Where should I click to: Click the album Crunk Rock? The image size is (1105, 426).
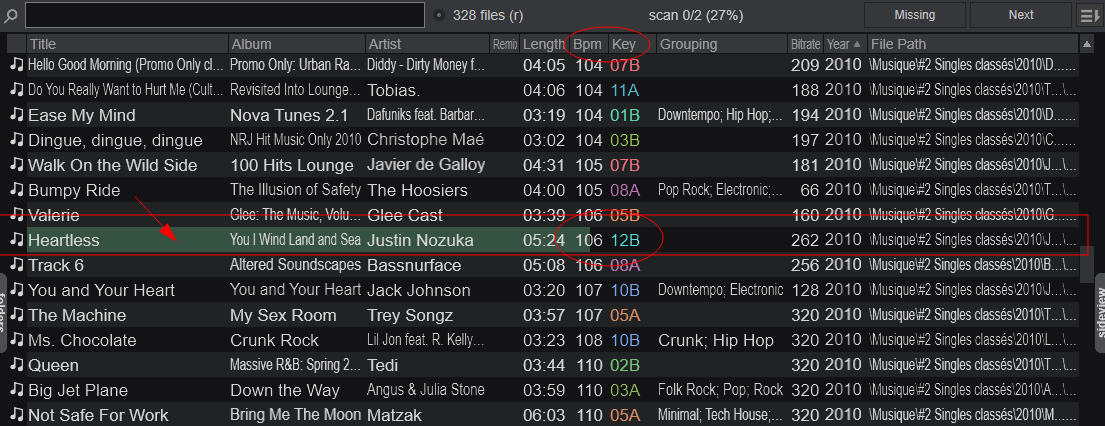pyautogui.click(x=274, y=341)
